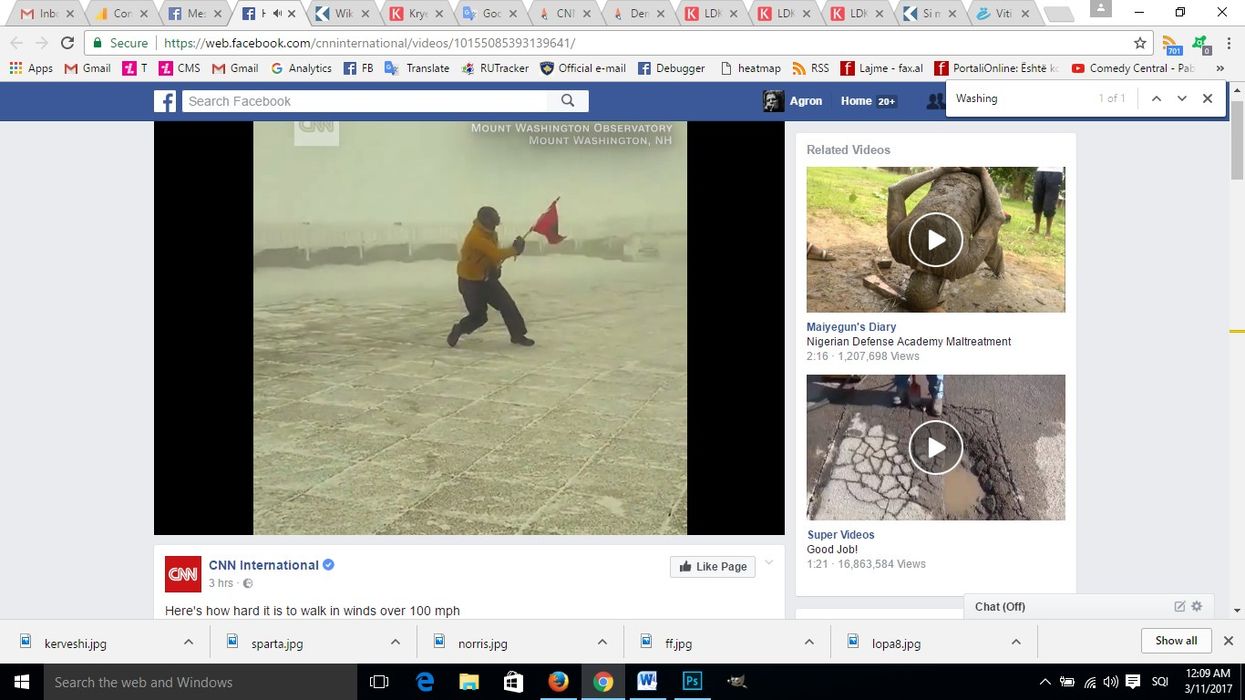Launch Photoshop from the taskbar
Image resolution: width=1245 pixels, height=700 pixels.
[691, 682]
